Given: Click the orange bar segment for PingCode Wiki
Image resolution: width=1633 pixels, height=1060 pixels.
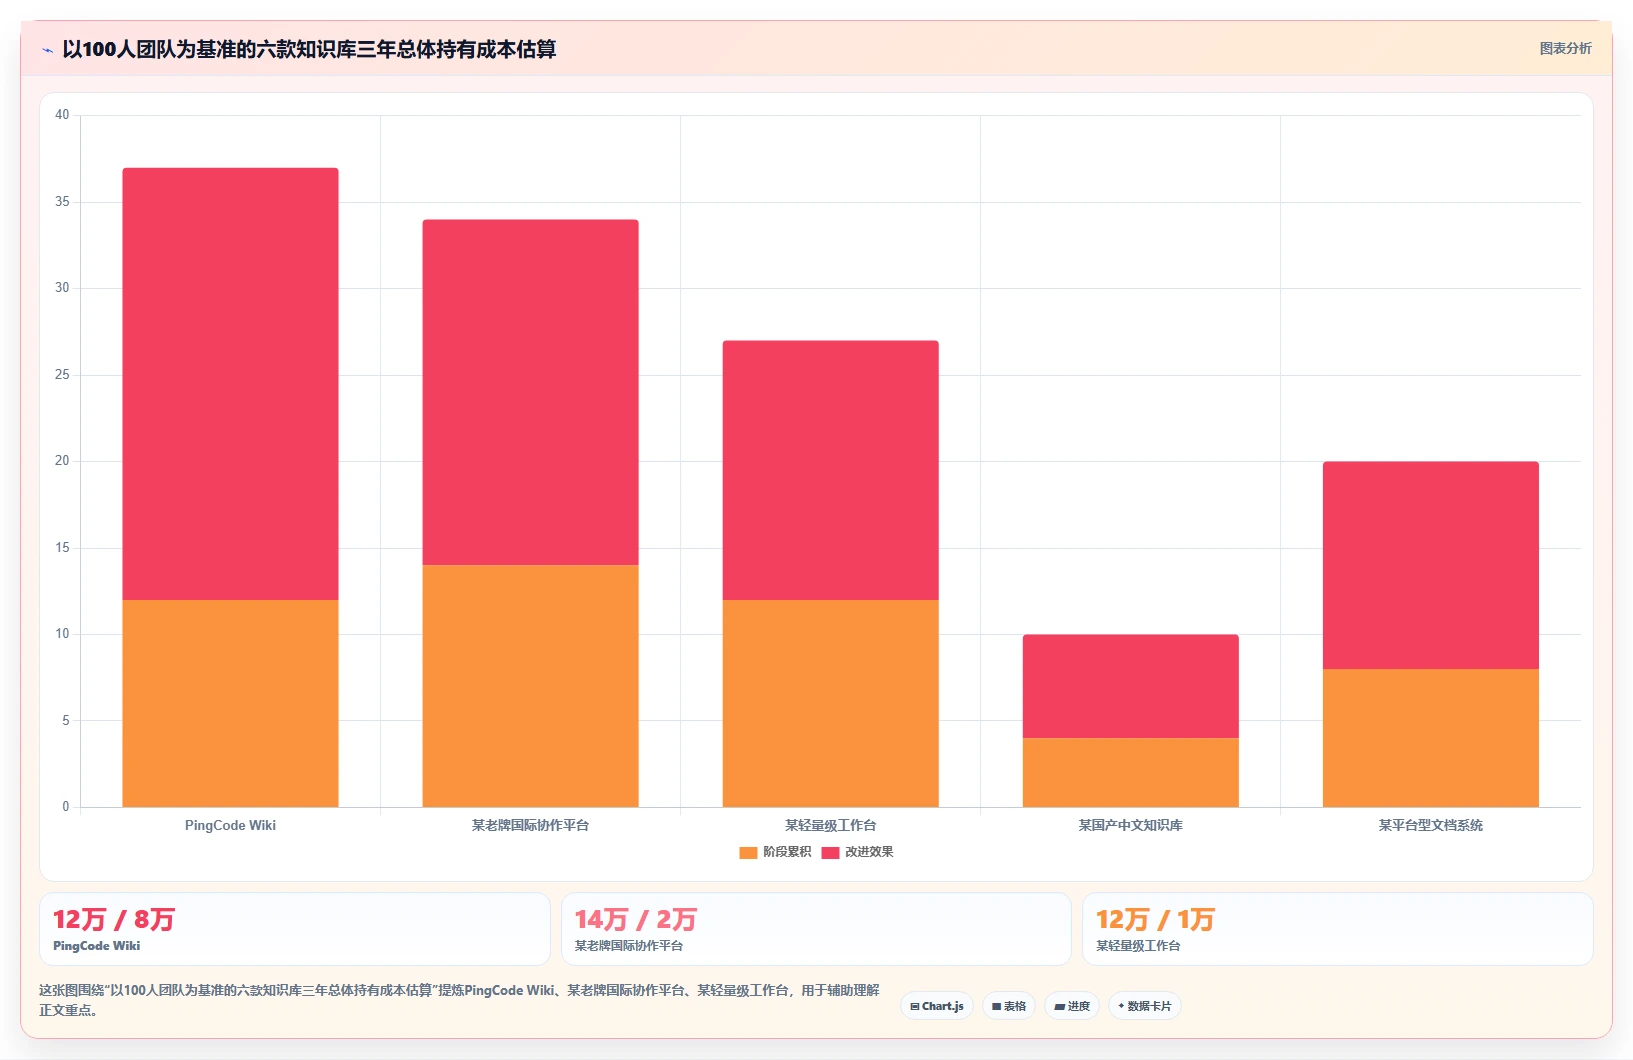Looking at the screenshot, I should pyautogui.click(x=230, y=703).
